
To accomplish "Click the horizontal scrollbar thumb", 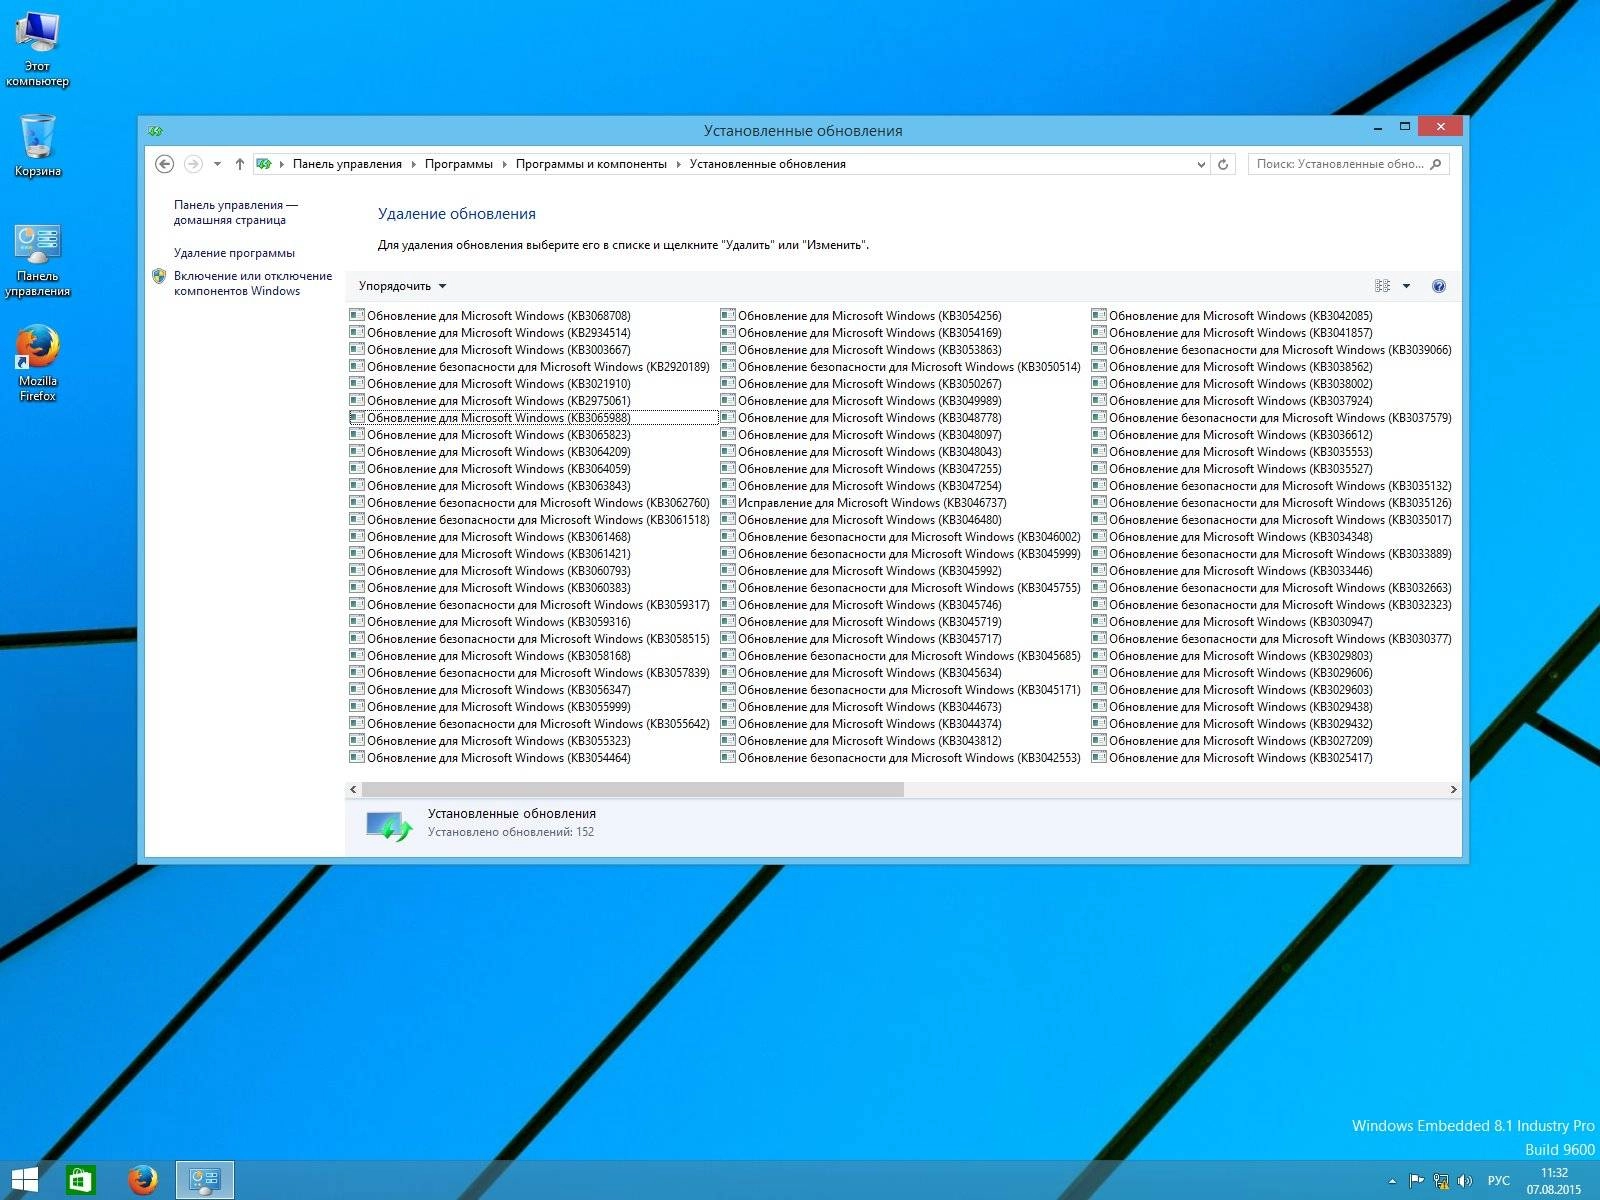I will click(632, 790).
